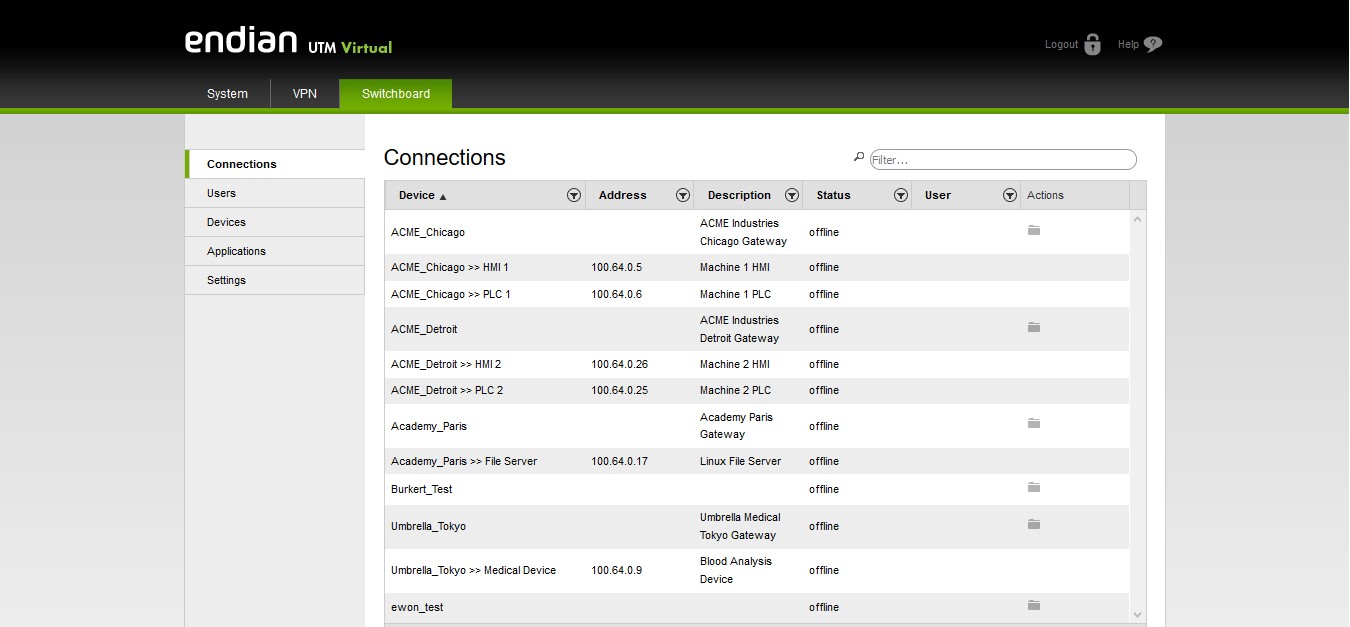The height and width of the screenshot is (627, 1350).
Task: Click folder icon in Academy_Paris row
Action: pos(1034,424)
